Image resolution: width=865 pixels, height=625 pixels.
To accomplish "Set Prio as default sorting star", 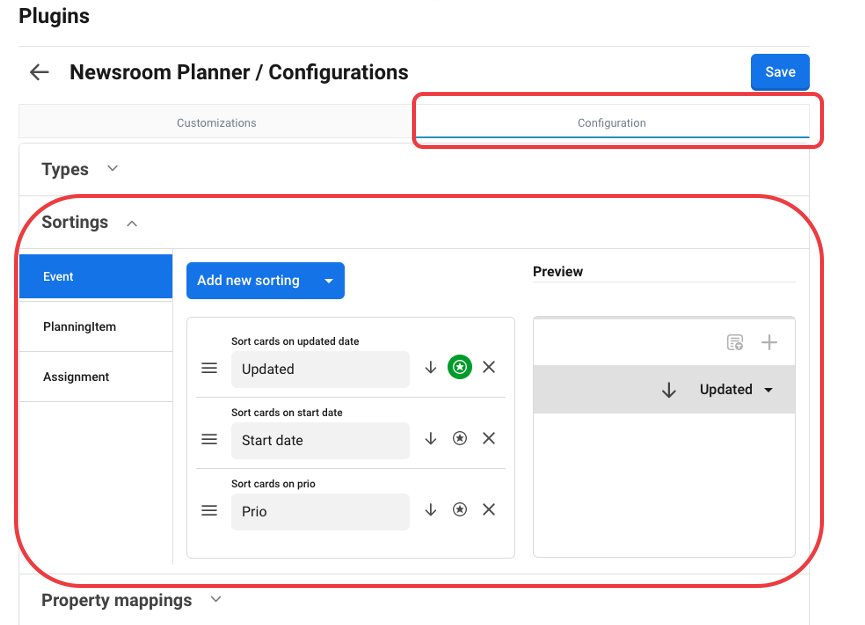I will pos(459,509).
